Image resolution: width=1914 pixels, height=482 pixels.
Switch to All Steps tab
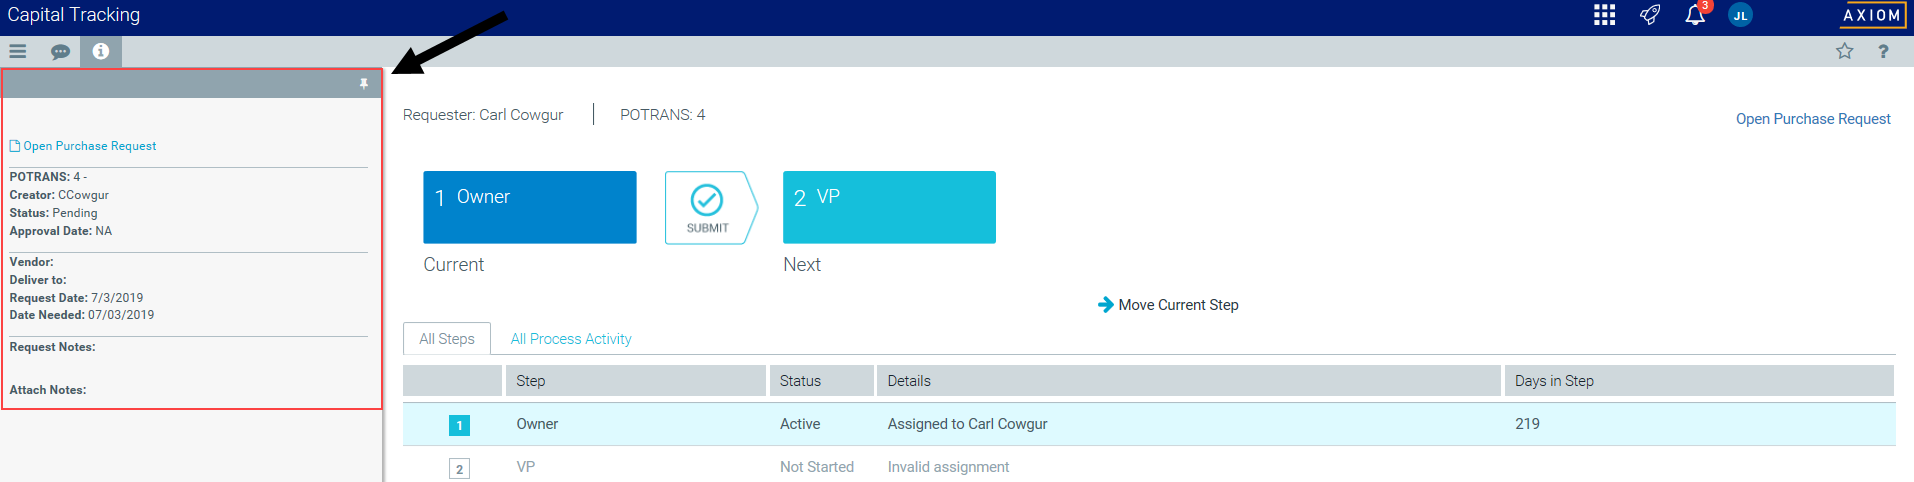coord(447,339)
